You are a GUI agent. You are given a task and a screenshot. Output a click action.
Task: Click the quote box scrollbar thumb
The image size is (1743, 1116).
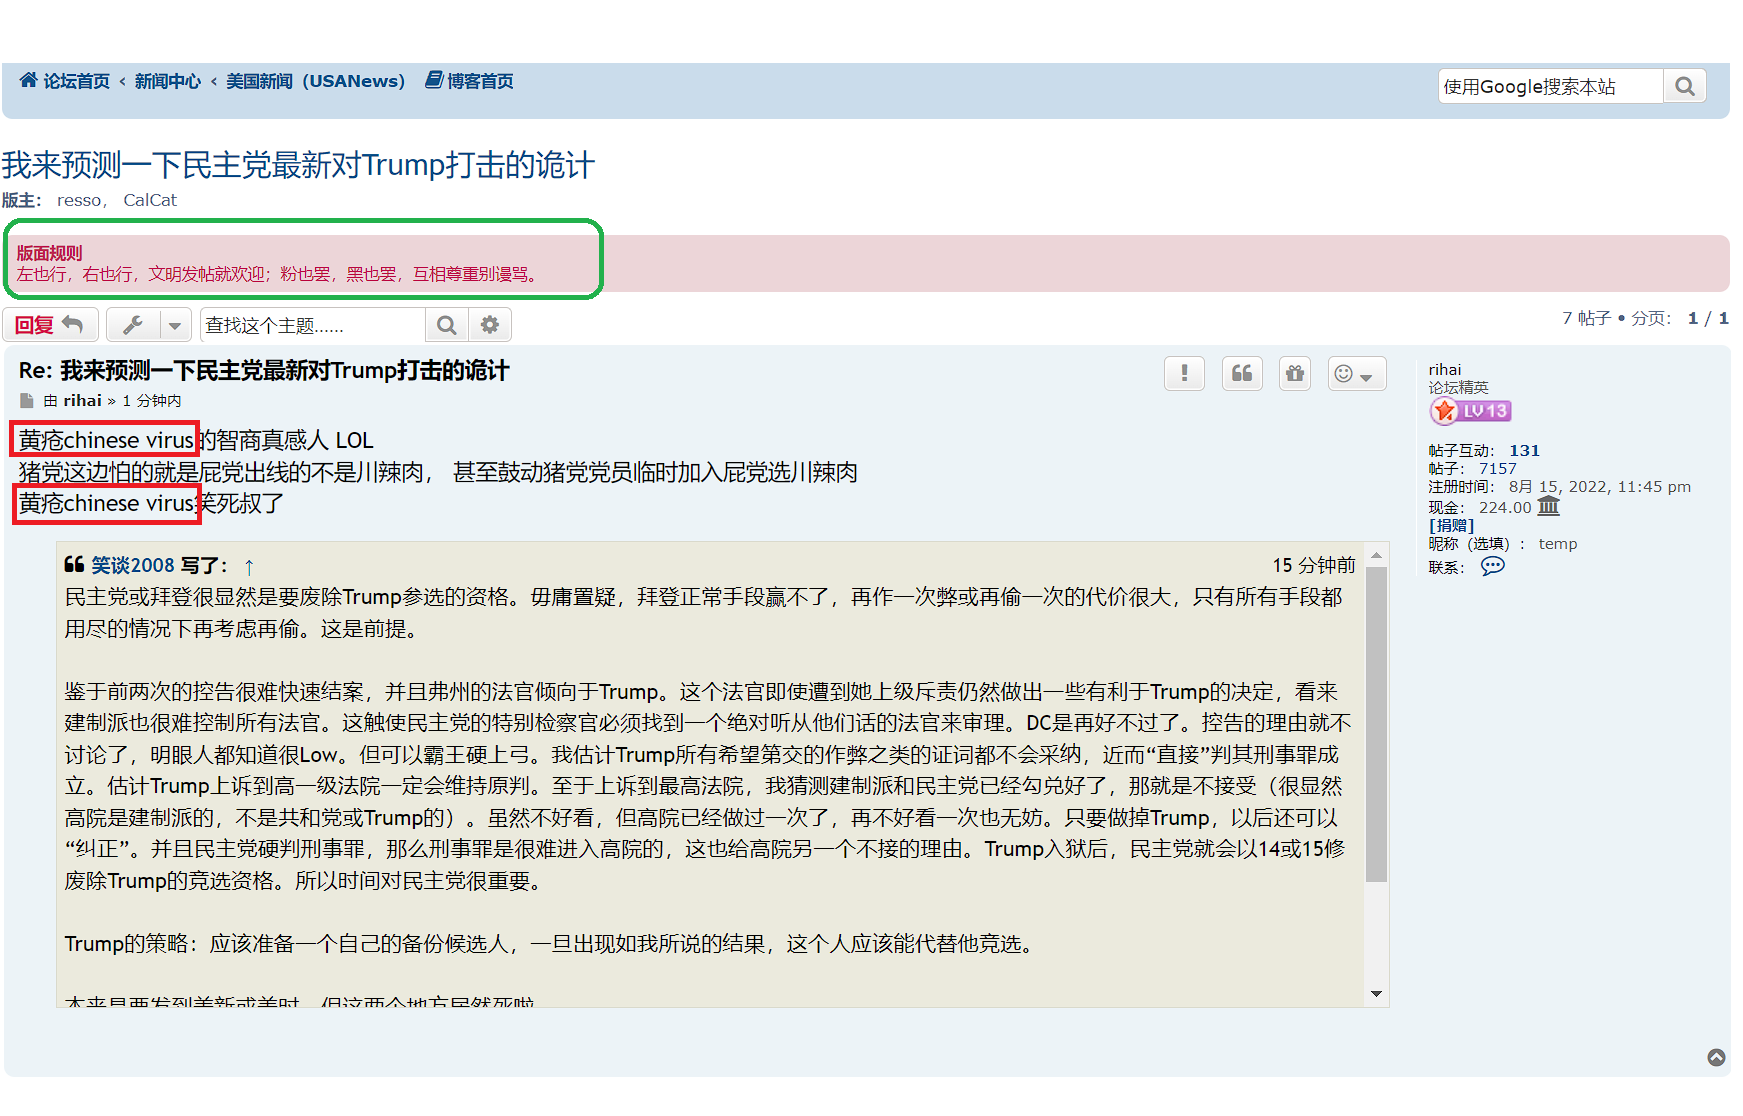pyautogui.click(x=1377, y=725)
